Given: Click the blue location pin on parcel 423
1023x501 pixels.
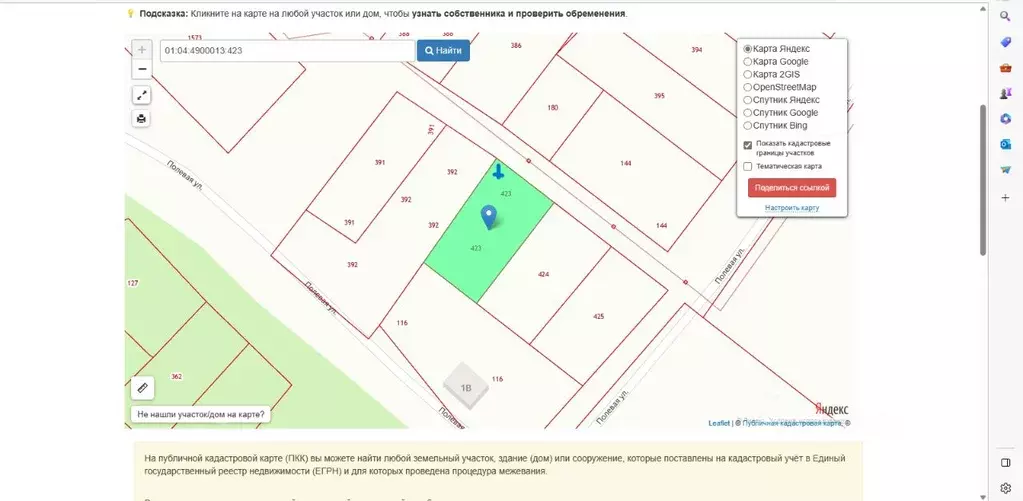Looking at the screenshot, I should pyautogui.click(x=489, y=216).
